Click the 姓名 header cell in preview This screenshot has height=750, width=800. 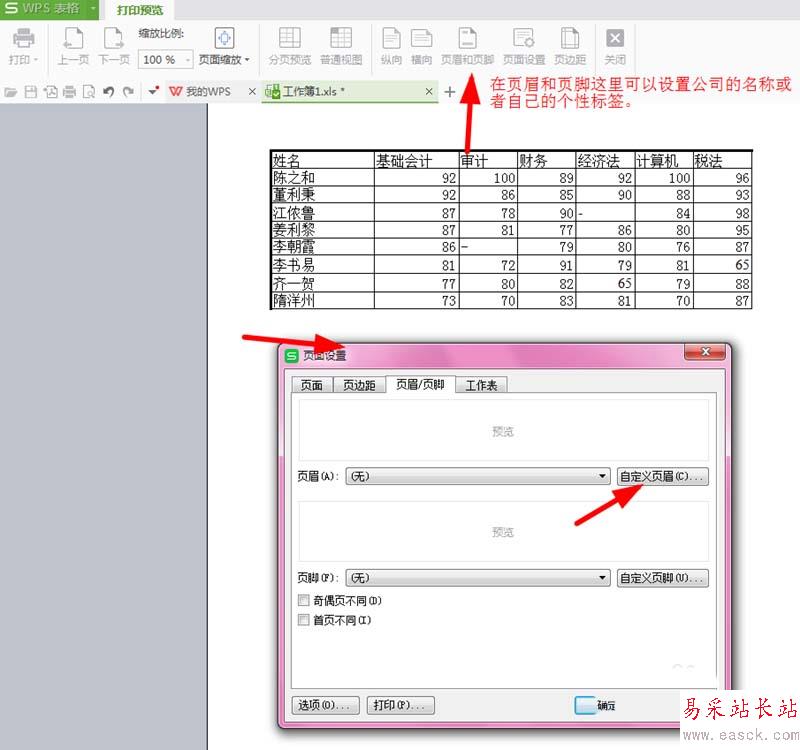[x=322, y=161]
